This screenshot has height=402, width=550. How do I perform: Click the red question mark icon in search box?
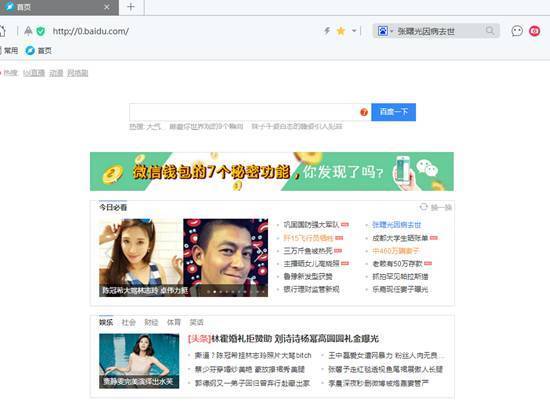point(364,112)
